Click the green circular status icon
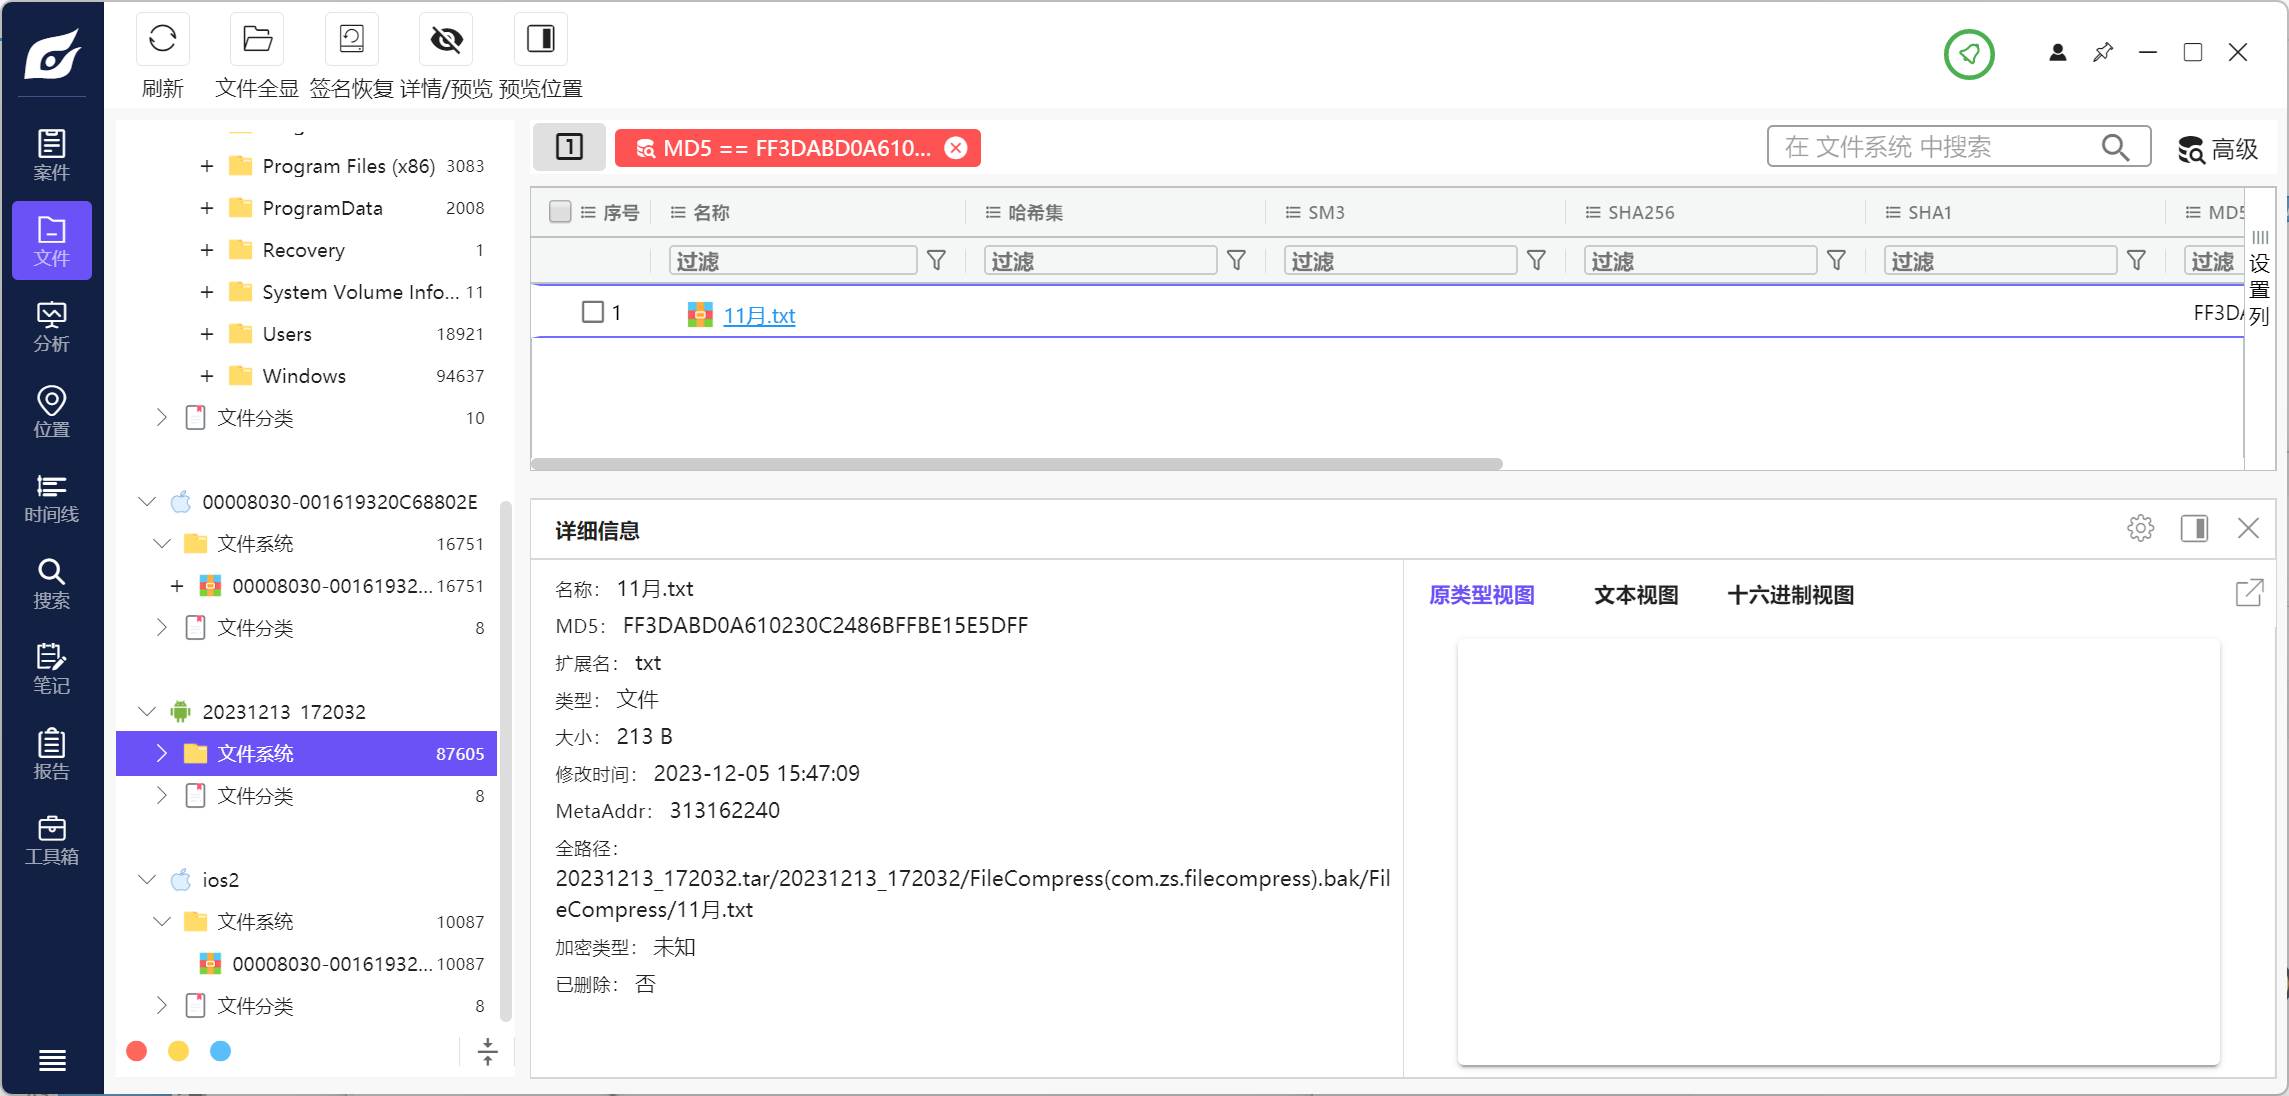The height and width of the screenshot is (1096, 2289). (x=1969, y=54)
